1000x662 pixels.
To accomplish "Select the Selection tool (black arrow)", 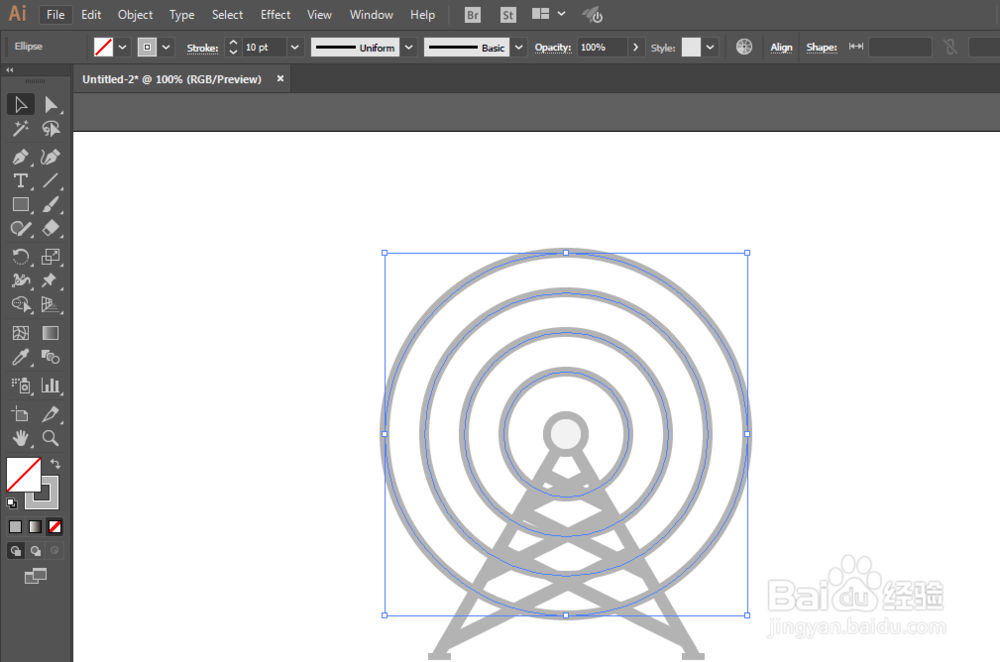I will pyautogui.click(x=20, y=105).
